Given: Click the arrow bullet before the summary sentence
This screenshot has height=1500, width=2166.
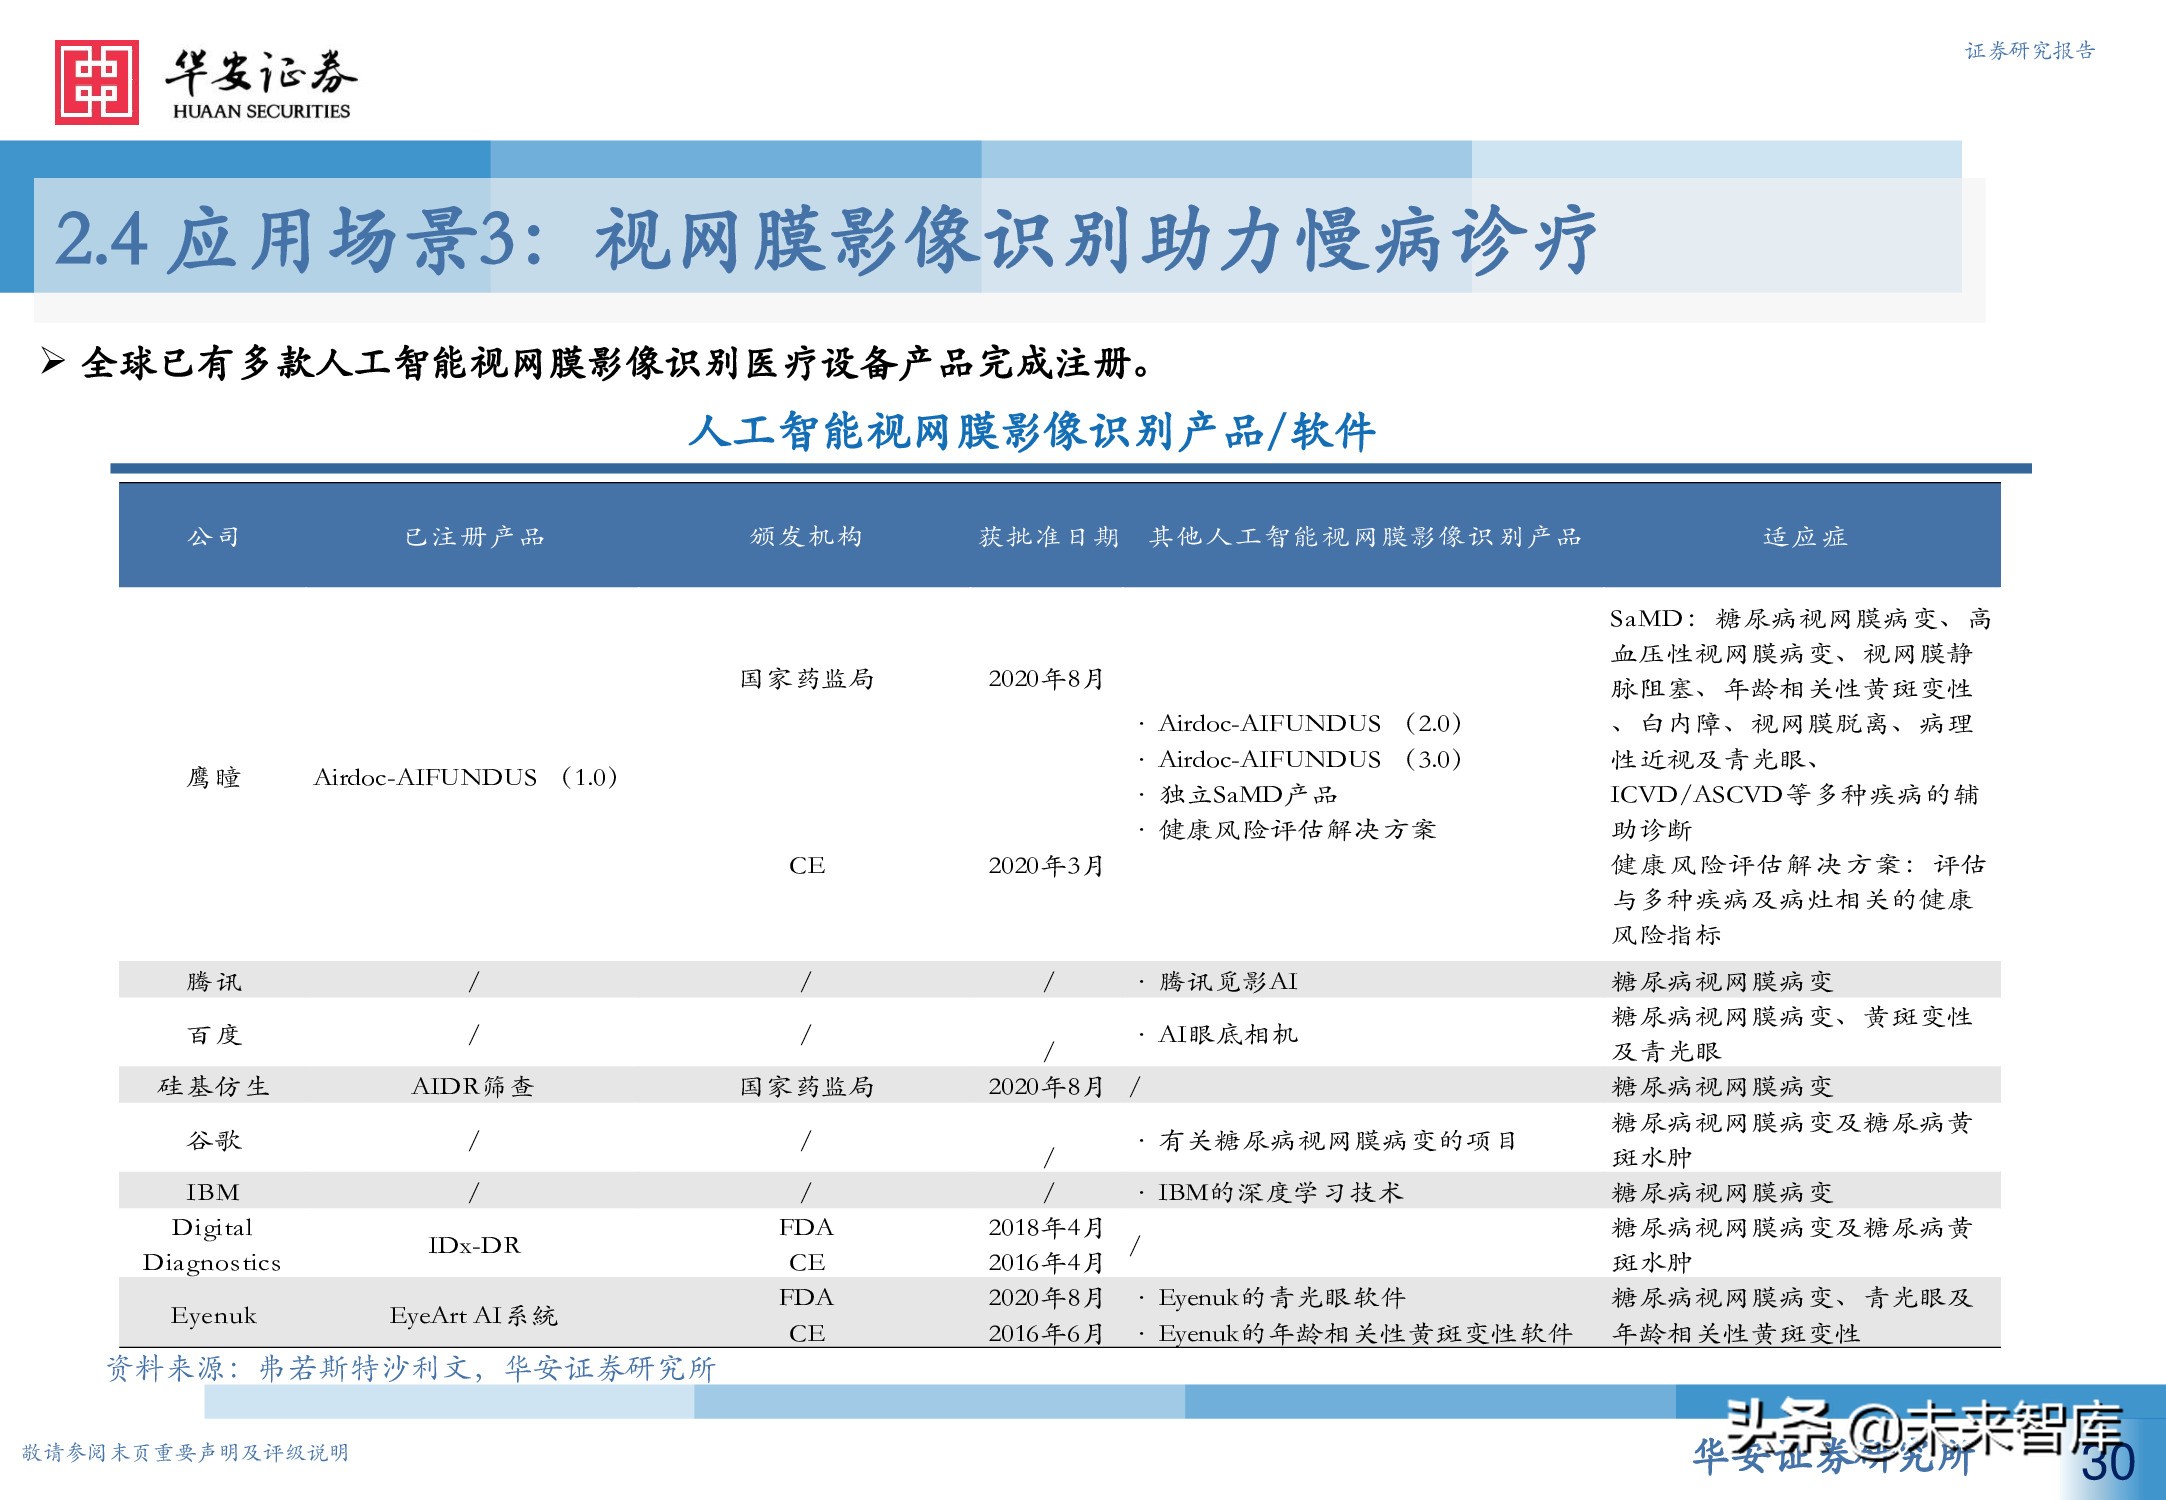Looking at the screenshot, I should pos(53,361).
